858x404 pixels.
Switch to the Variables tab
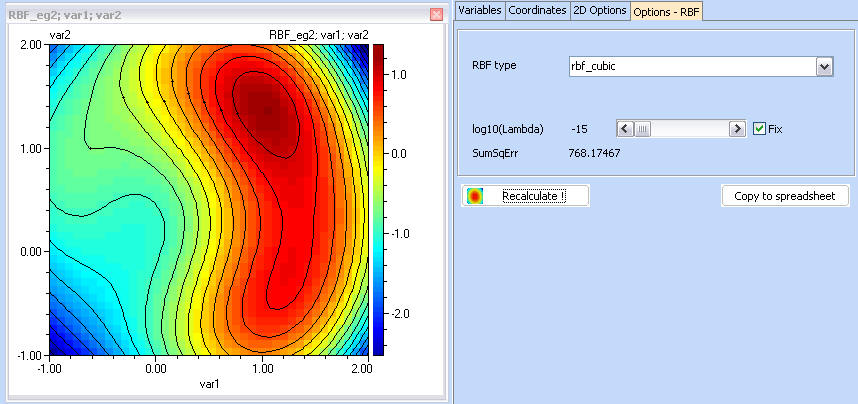tap(479, 10)
